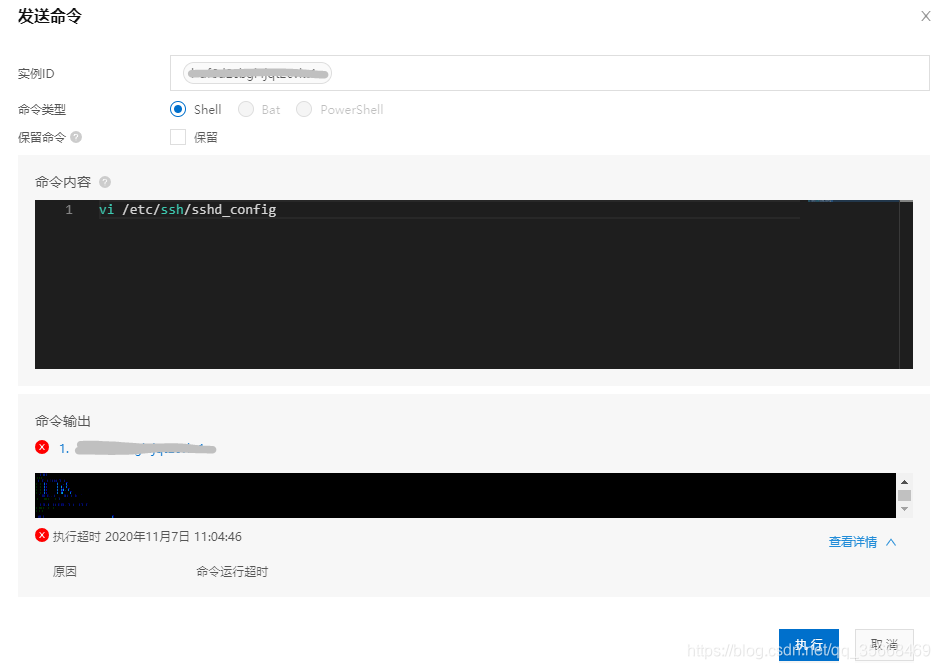Click the 命令类型 label
The image size is (940, 669).
(42, 110)
